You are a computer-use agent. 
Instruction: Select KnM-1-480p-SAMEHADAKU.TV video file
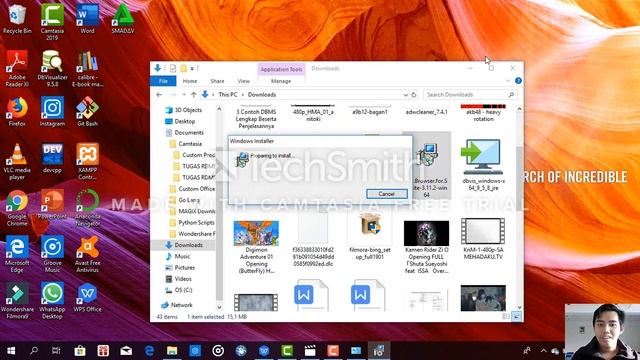coord(483,239)
